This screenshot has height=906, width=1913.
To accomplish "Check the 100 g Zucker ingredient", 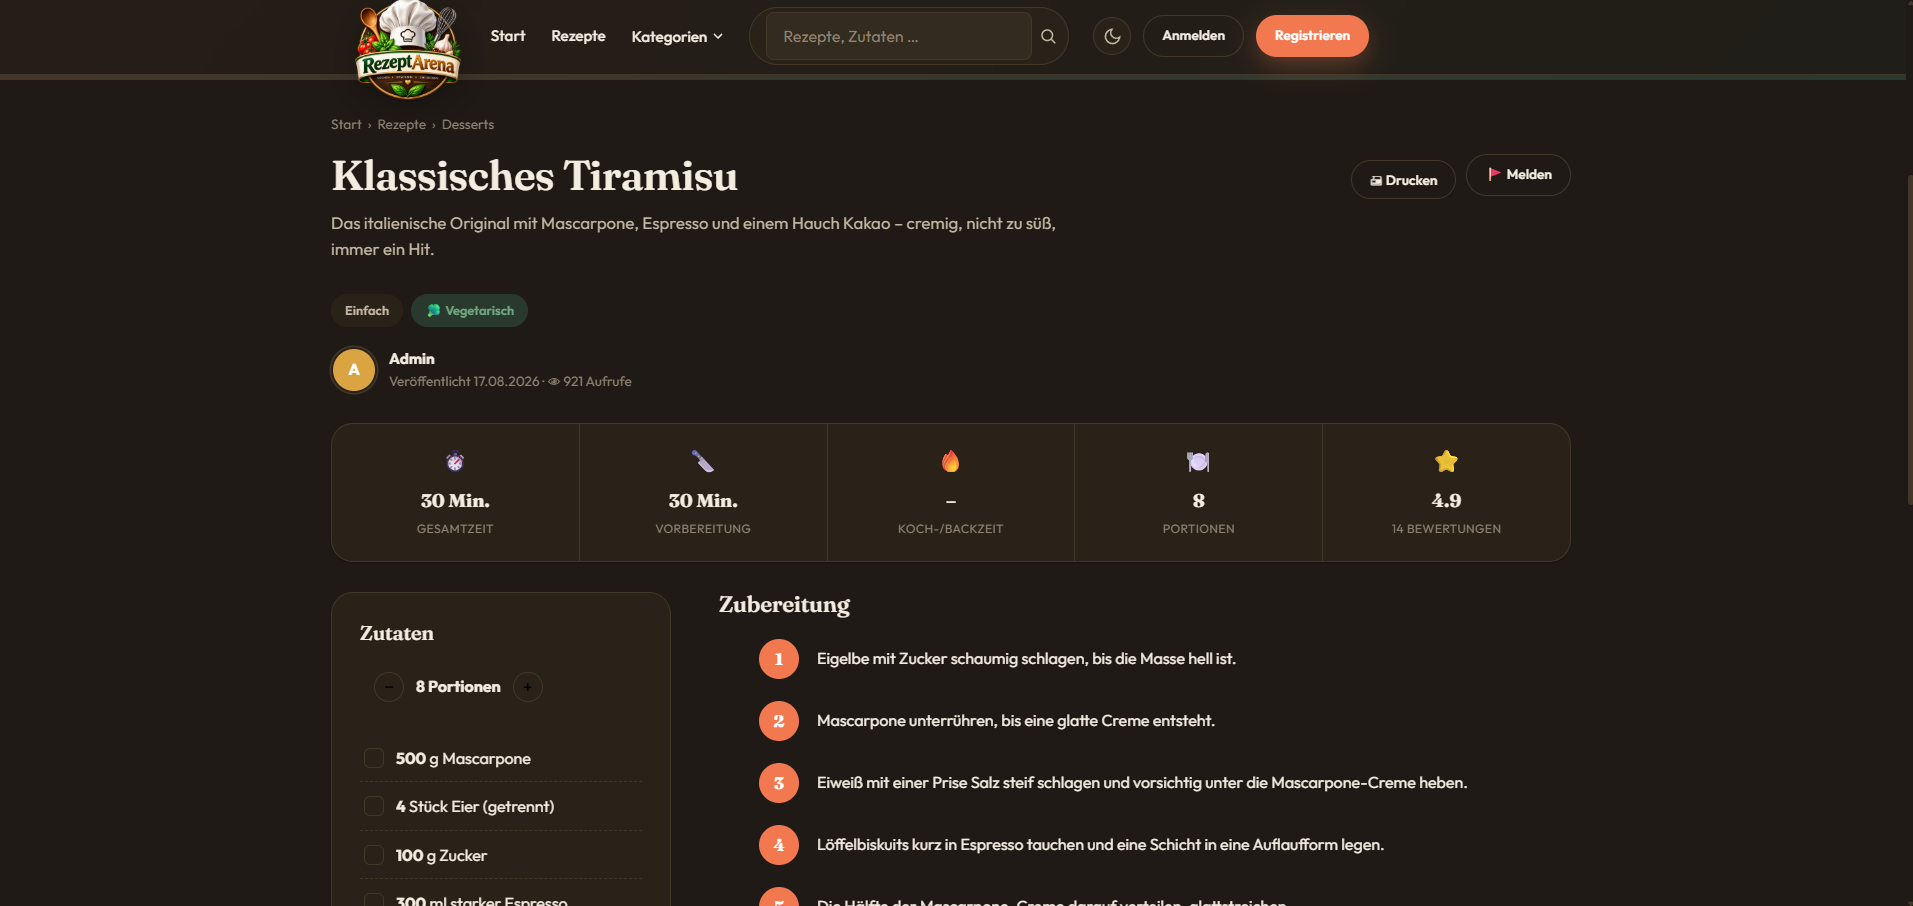I will point(374,855).
